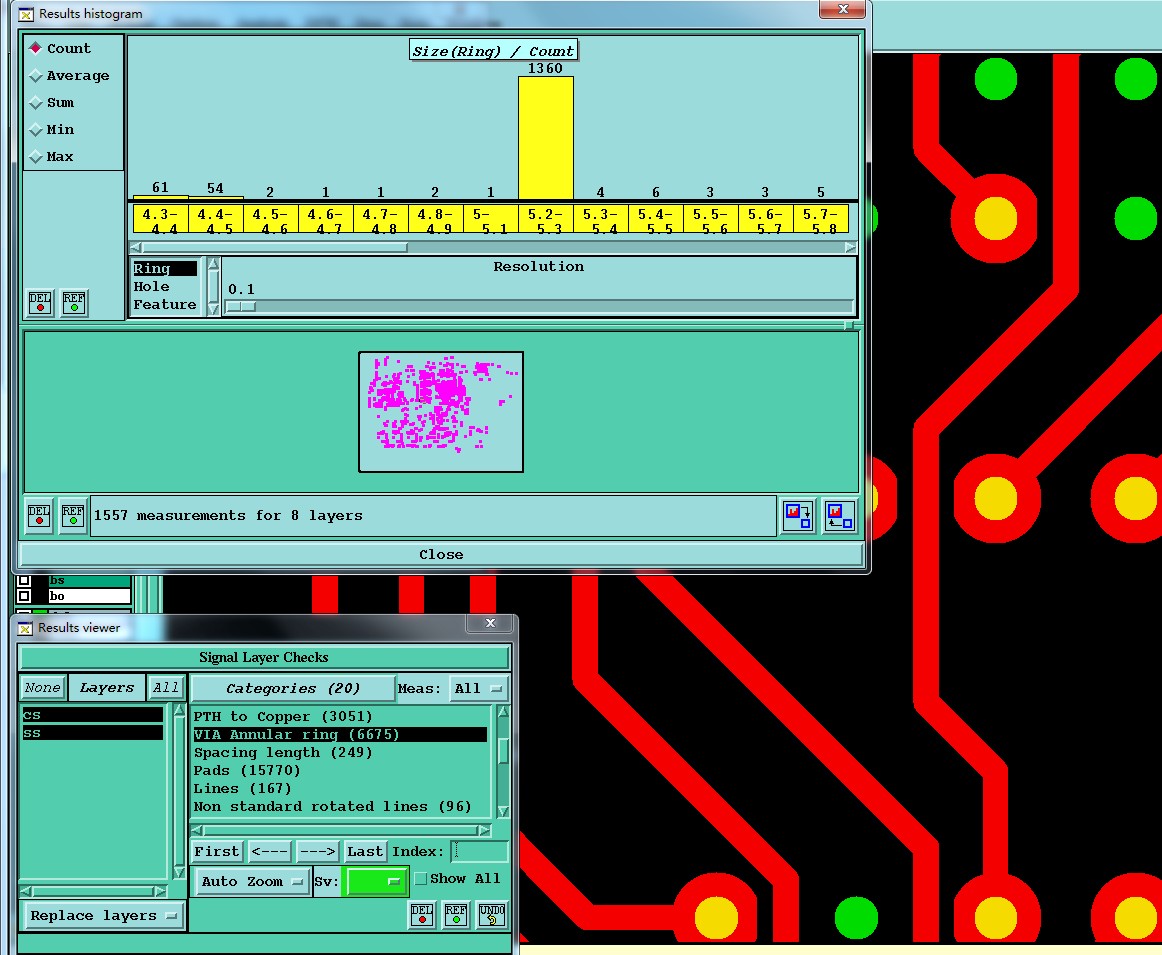Choose Feature in histogram attribute list
Viewport: 1162px width, 955px height.
[165, 305]
